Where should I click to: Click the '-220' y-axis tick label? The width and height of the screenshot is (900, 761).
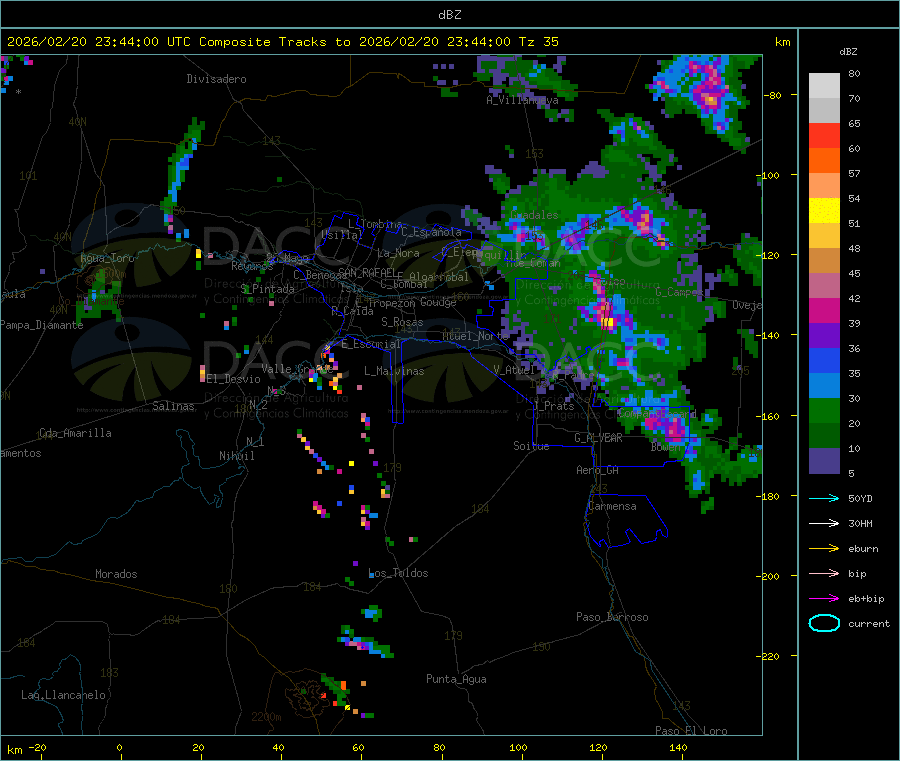pos(770,657)
